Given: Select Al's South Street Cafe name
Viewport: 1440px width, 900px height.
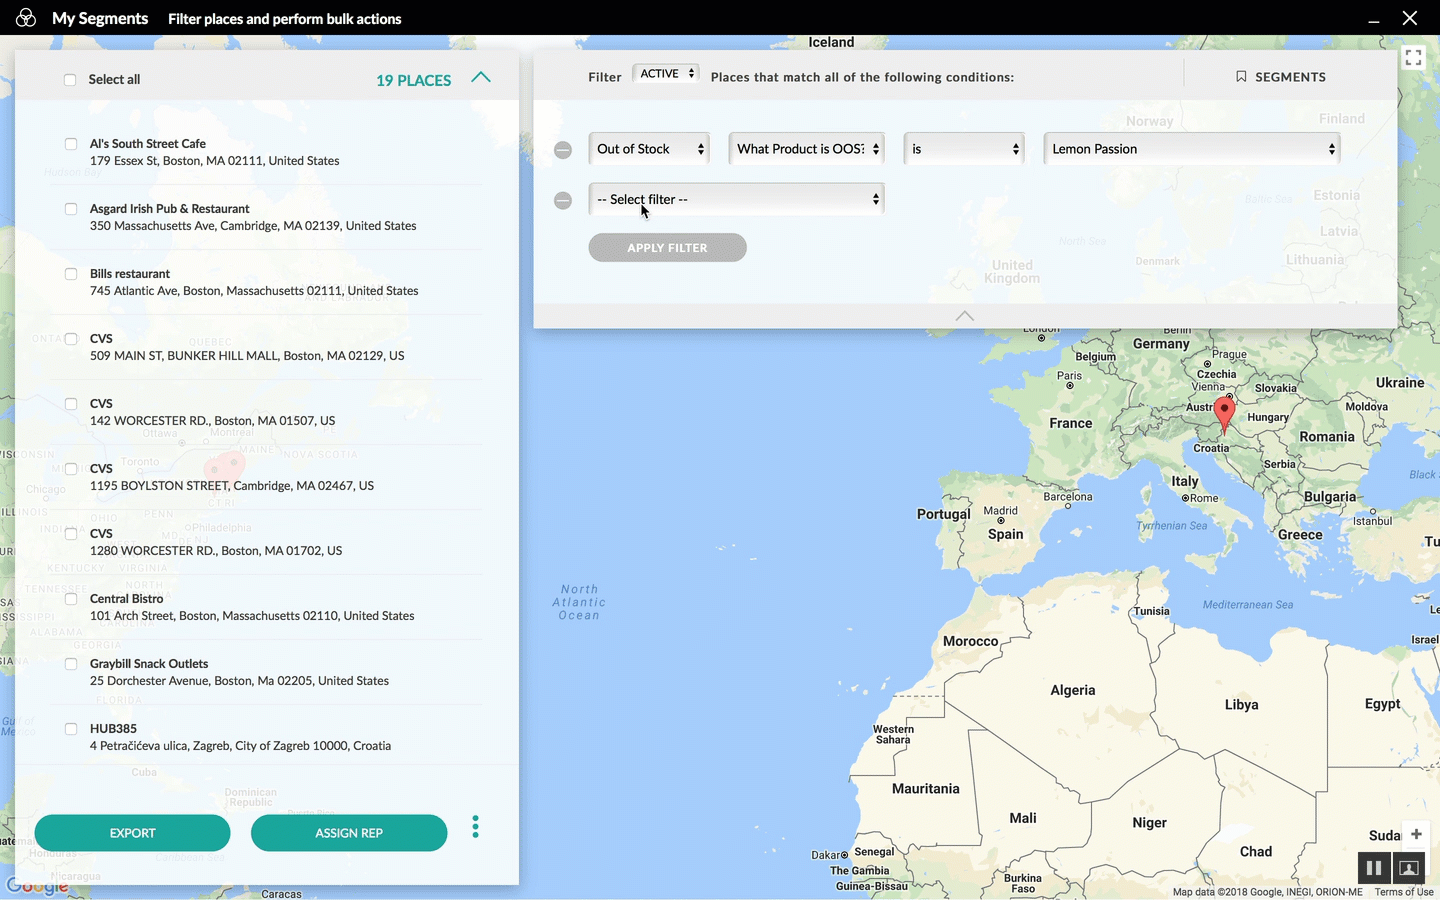Looking at the screenshot, I should pyautogui.click(x=148, y=144).
